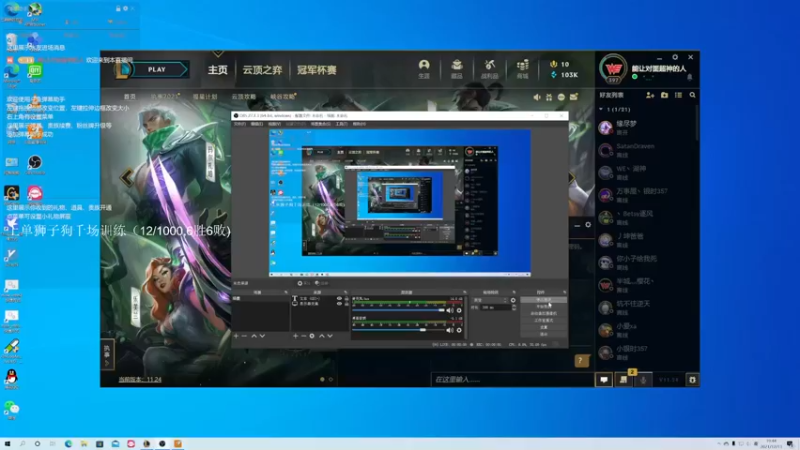The width and height of the screenshot is (800, 450).
Task: Open the OBS 工具 tools menu
Action: click(x=342, y=124)
